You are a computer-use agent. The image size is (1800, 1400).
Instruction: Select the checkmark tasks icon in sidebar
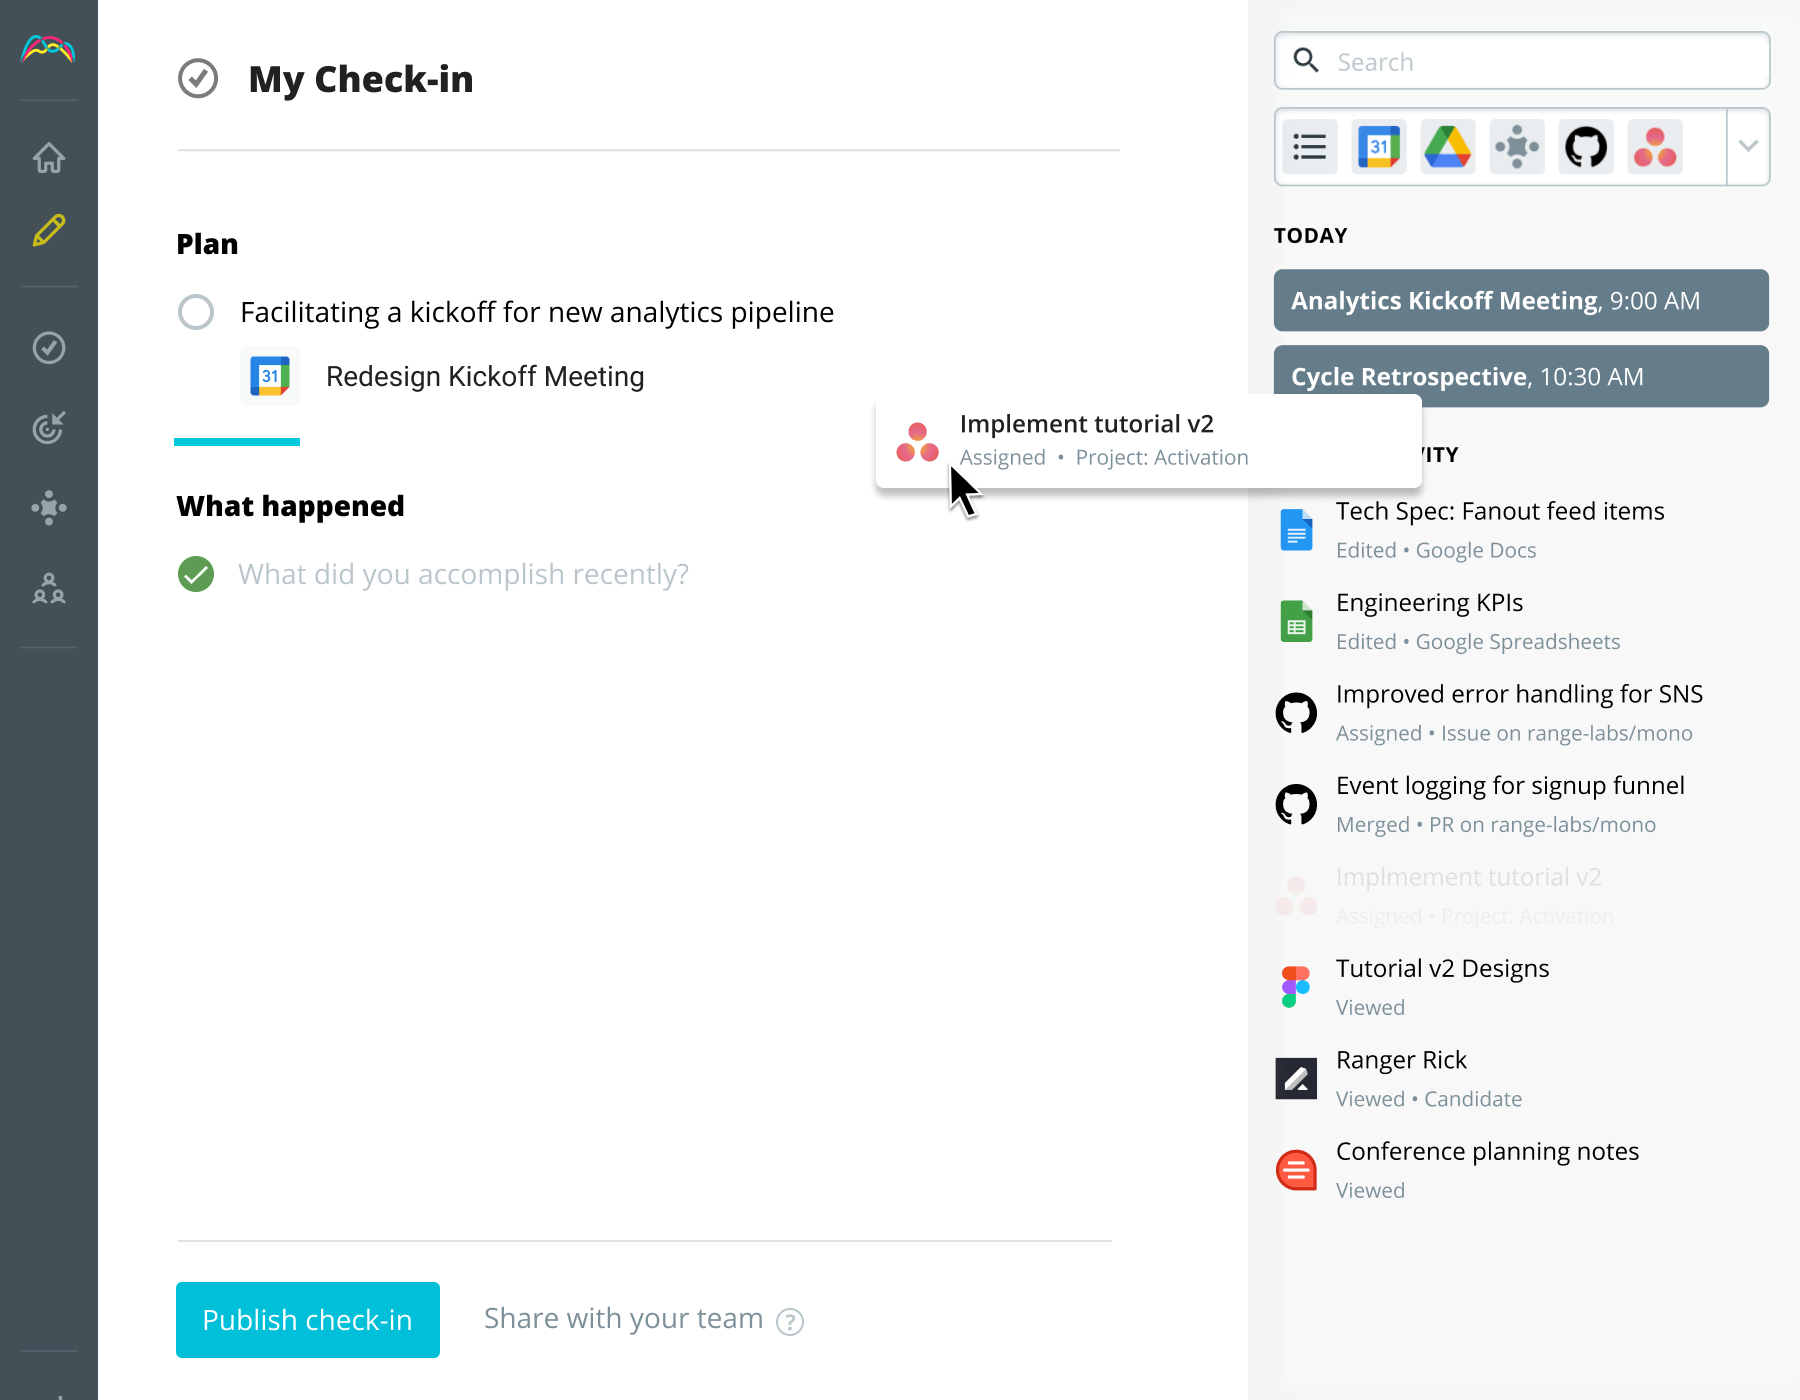point(48,348)
